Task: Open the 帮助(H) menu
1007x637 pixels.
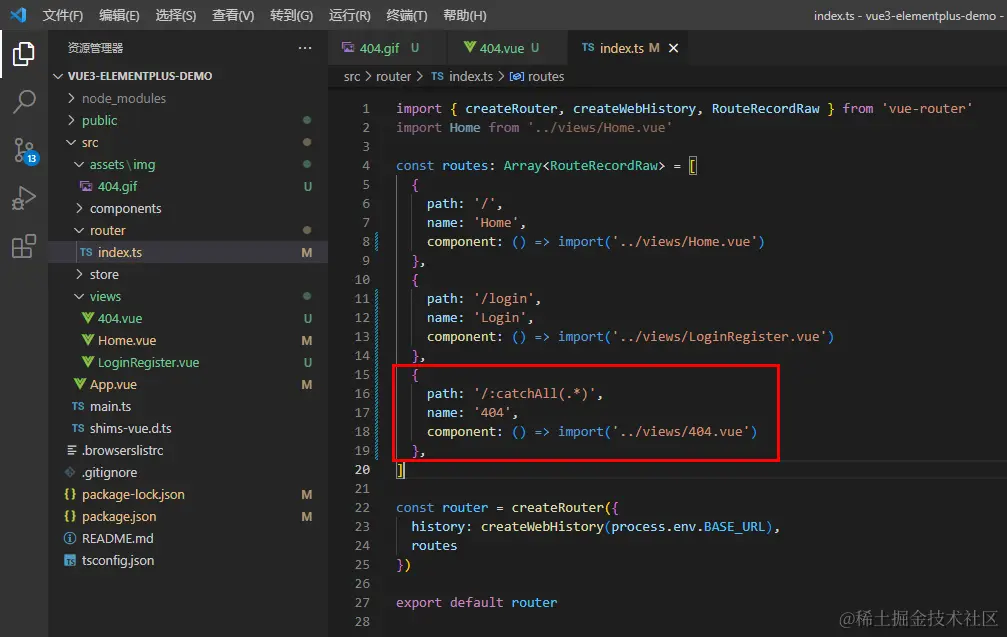Action: (x=464, y=15)
